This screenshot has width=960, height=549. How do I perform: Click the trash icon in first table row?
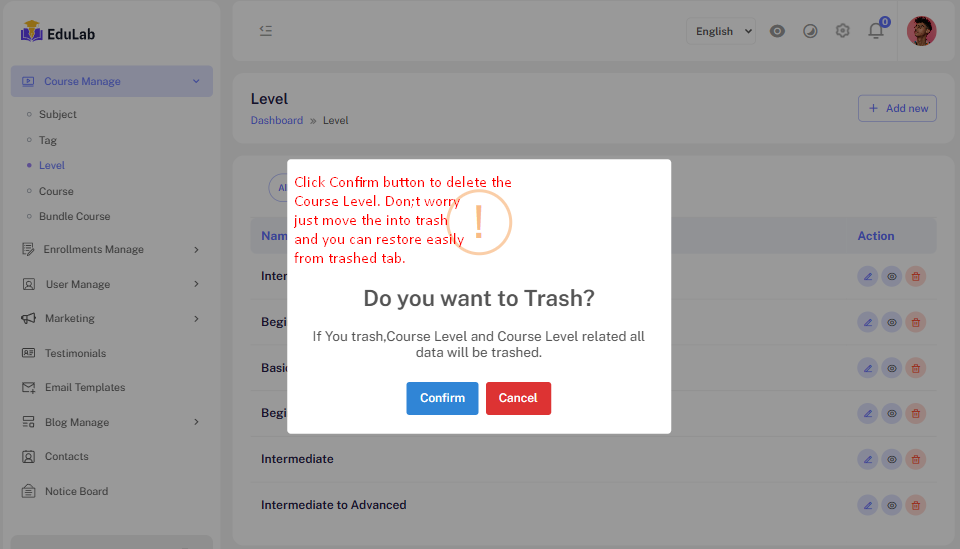[915, 276]
